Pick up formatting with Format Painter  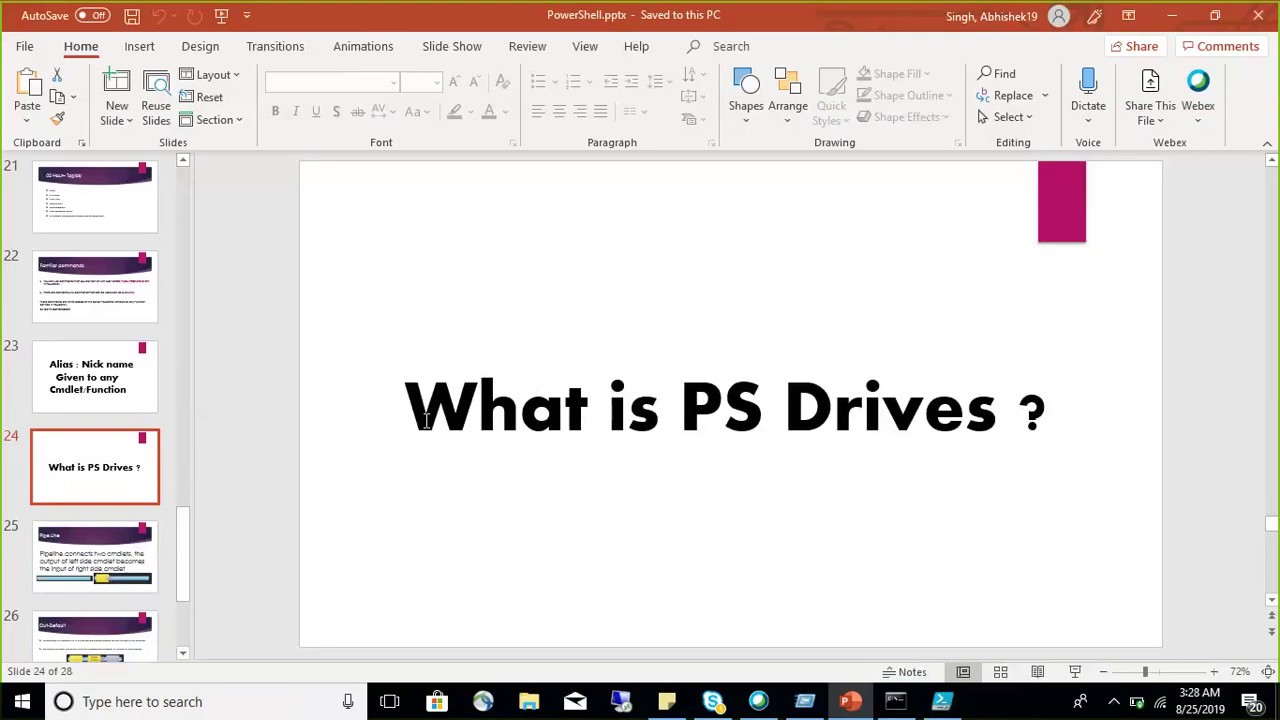pyautogui.click(x=57, y=118)
